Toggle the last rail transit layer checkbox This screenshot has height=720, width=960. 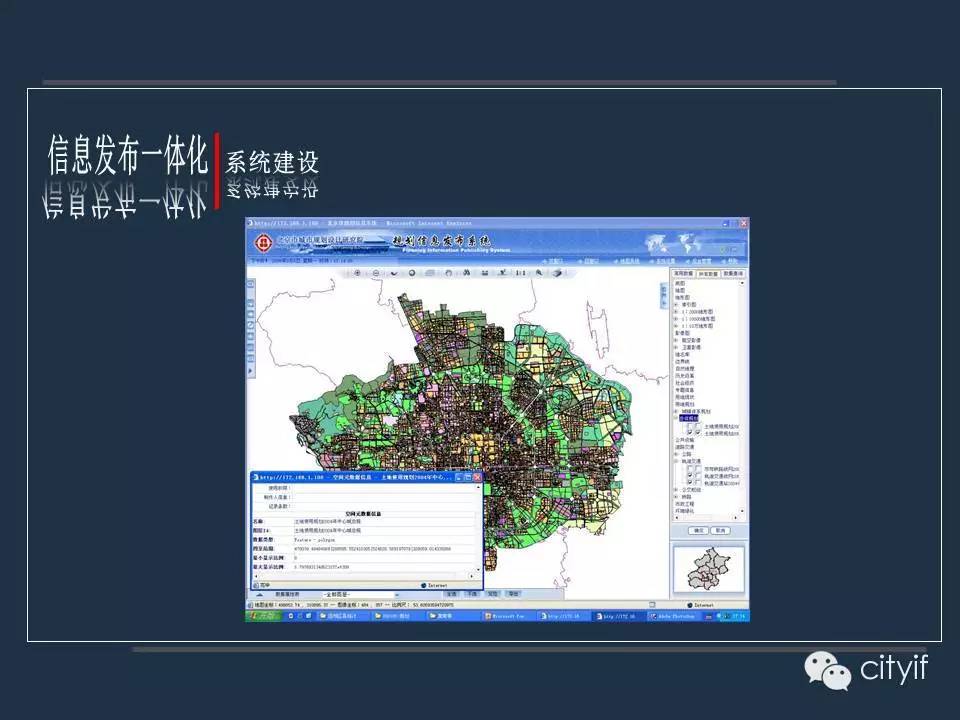click(x=689, y=483)
